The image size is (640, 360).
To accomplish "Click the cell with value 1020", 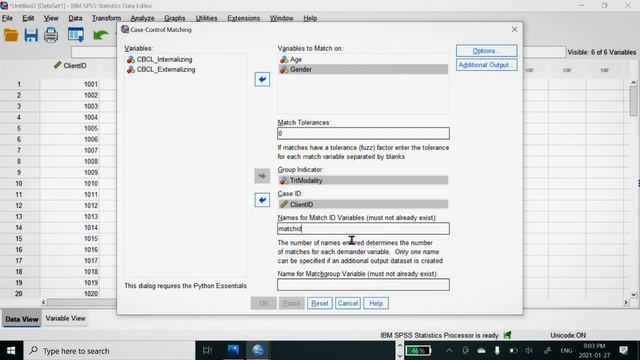I will point(70,293).
